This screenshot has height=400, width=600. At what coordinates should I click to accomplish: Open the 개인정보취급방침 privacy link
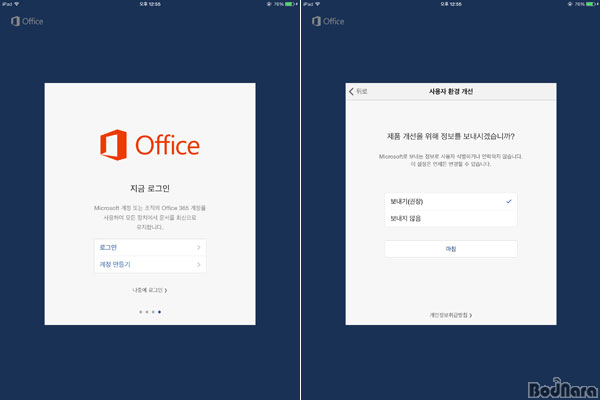coord(451,315)
